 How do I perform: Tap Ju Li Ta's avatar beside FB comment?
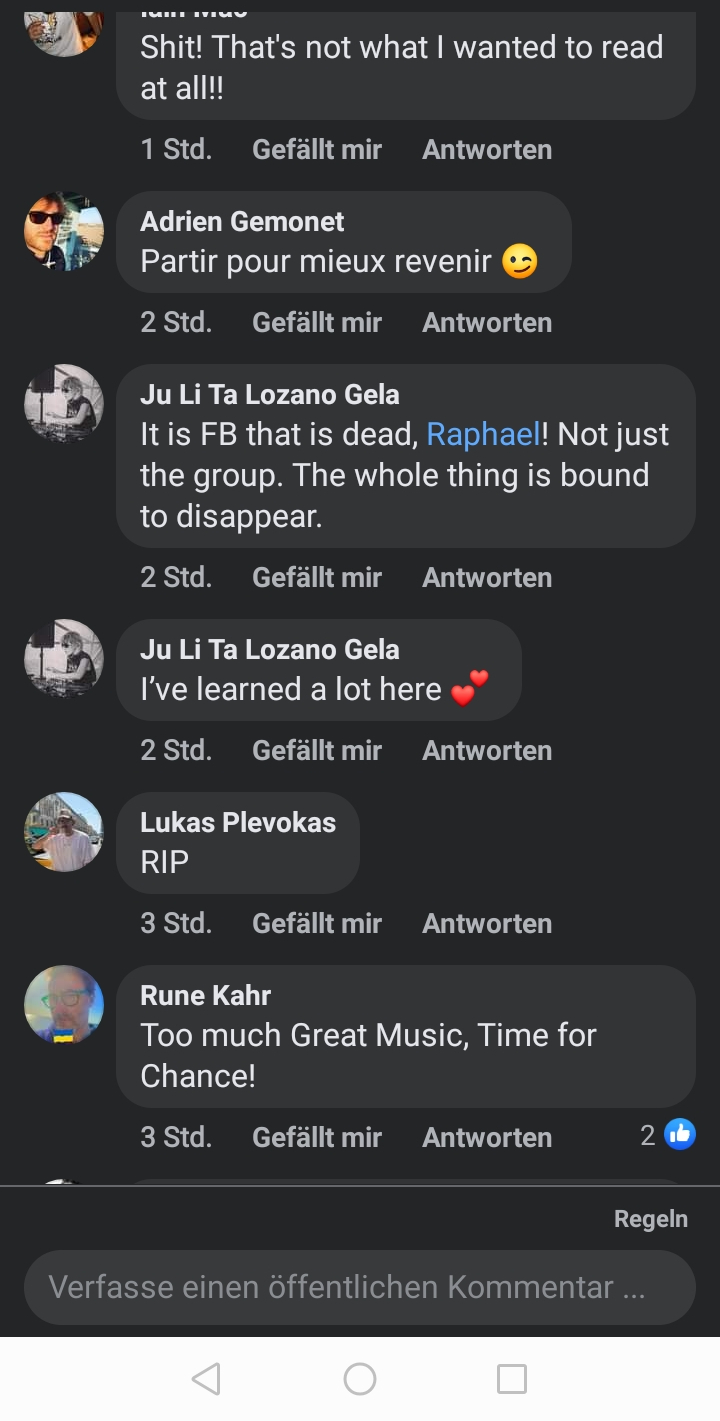[x=64, y=404]
